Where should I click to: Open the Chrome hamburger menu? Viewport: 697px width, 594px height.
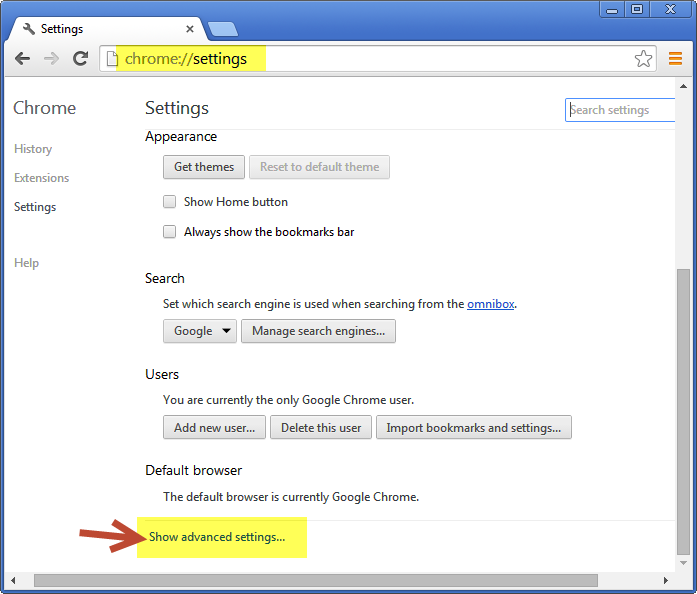[x=675, y=58]
